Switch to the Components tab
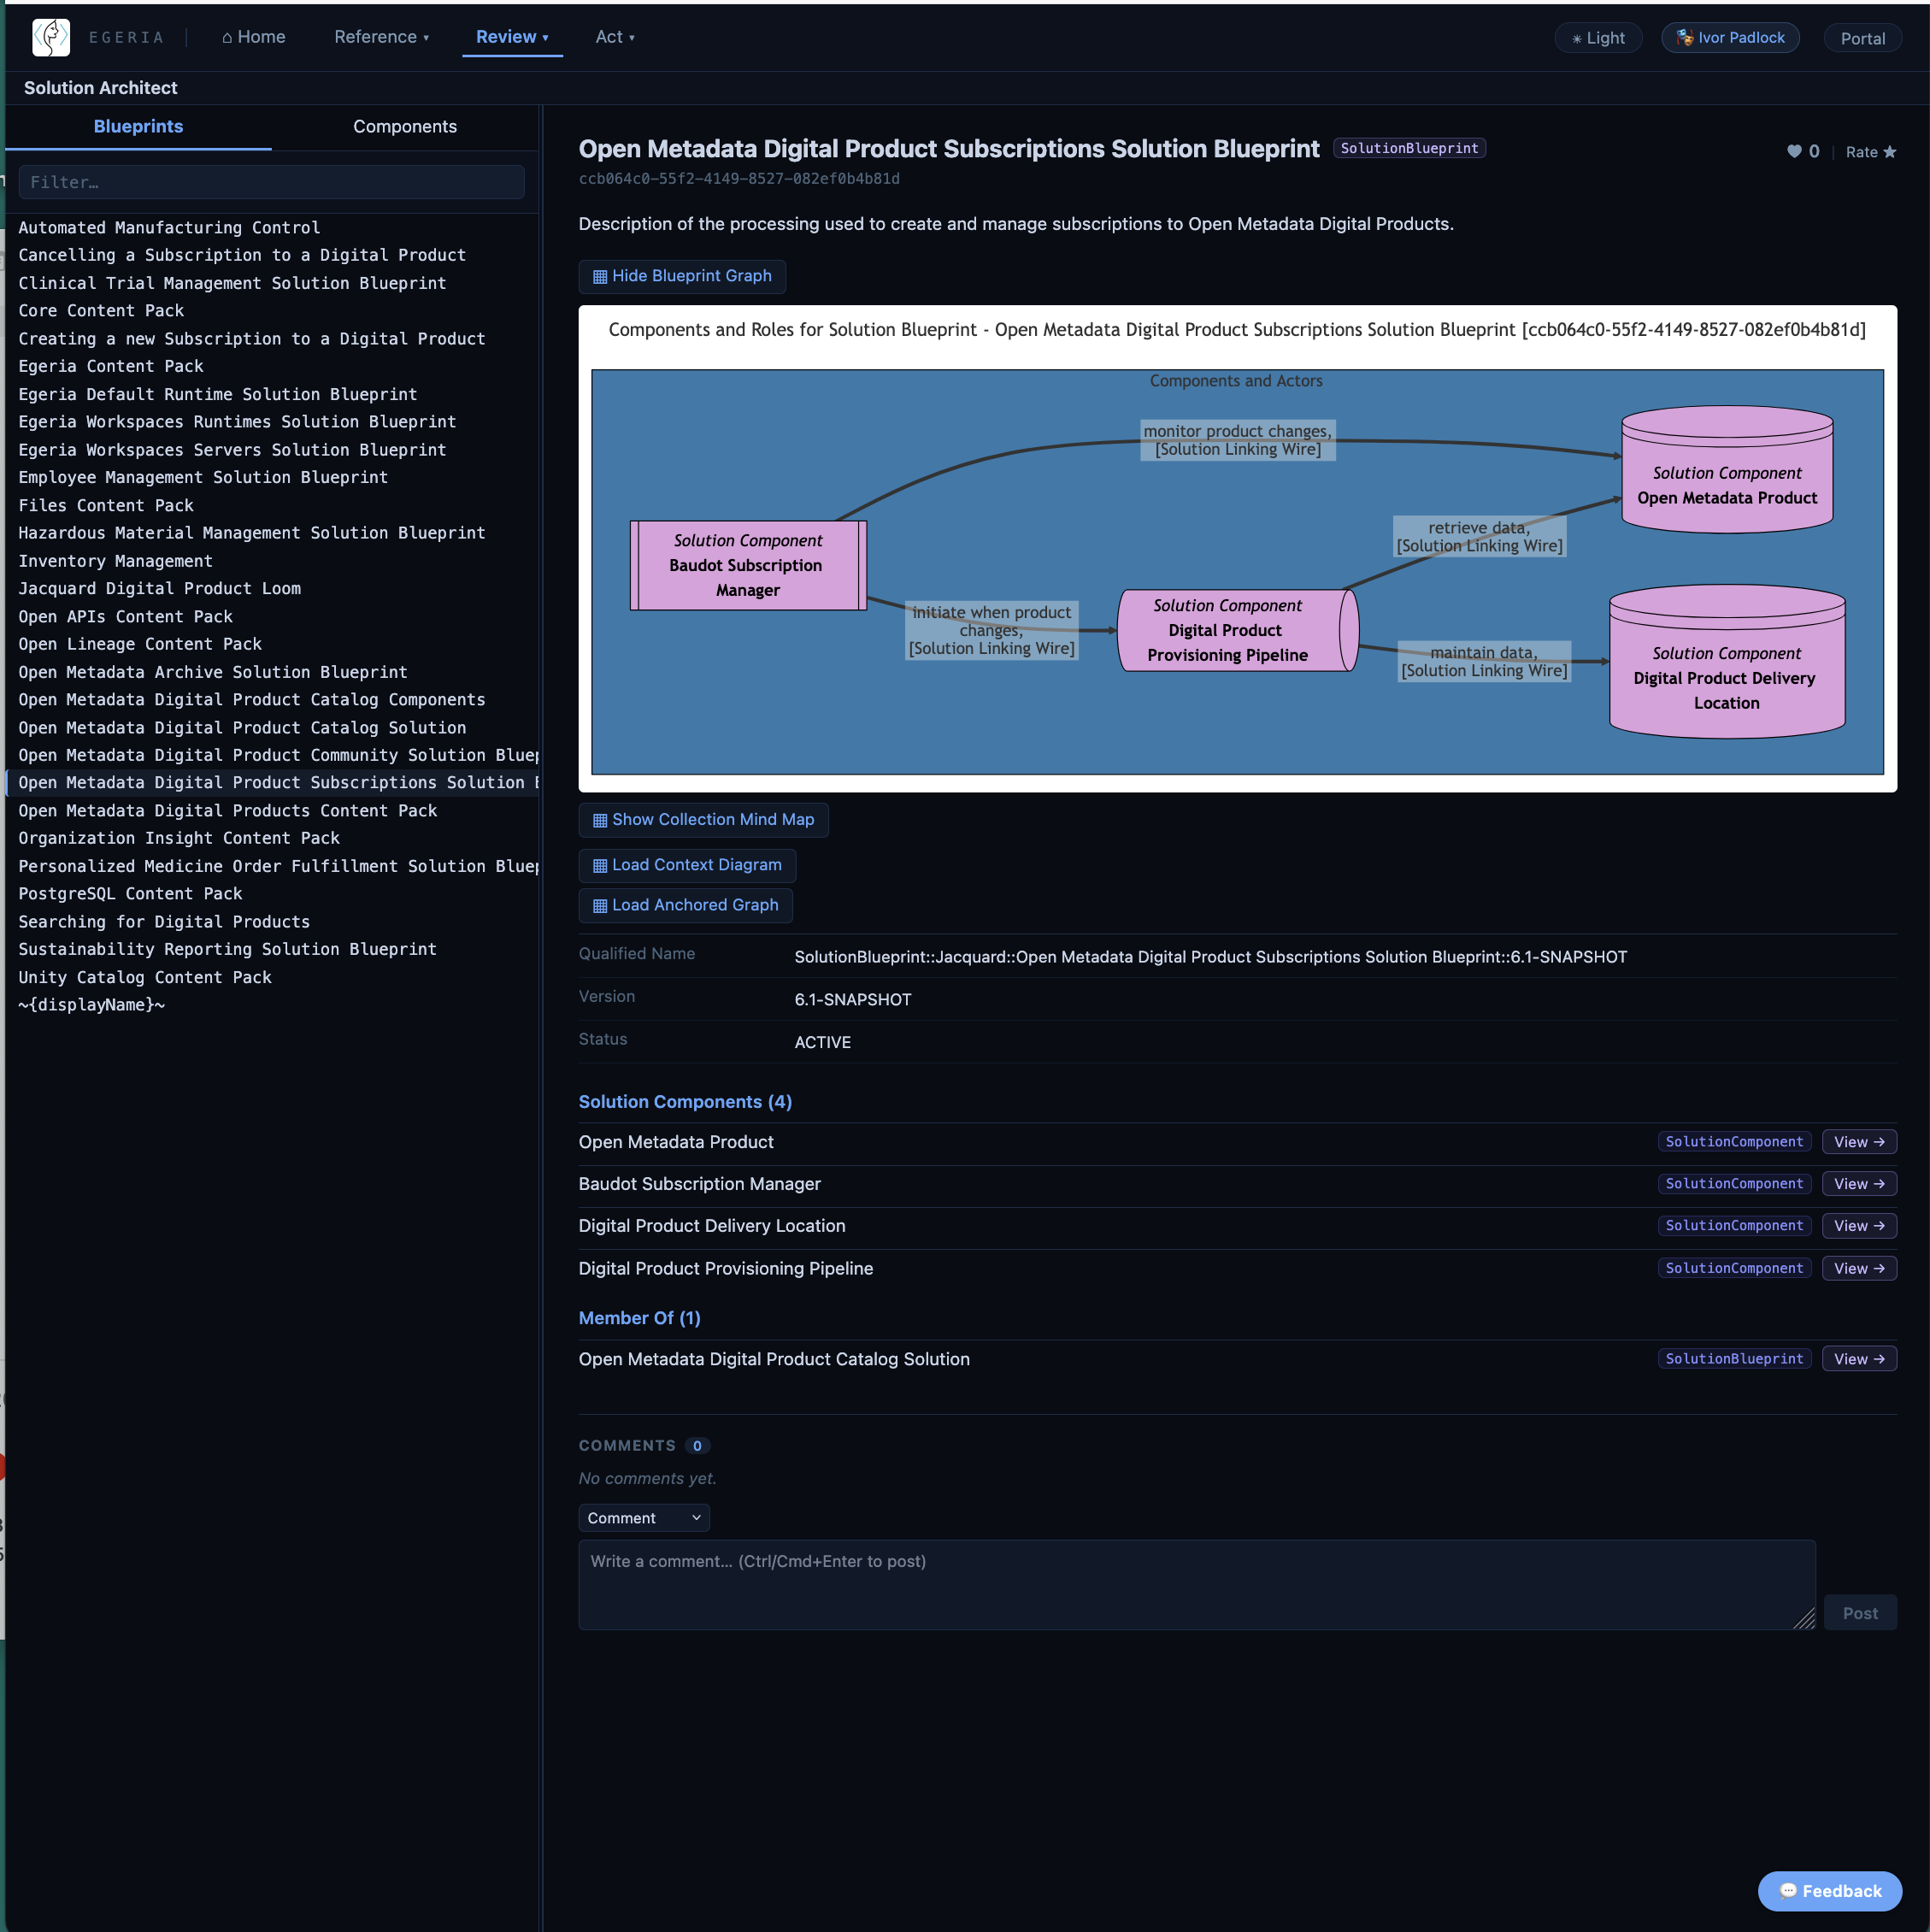The width and height of the screenshot is (1930, 1932). [405, 127]
